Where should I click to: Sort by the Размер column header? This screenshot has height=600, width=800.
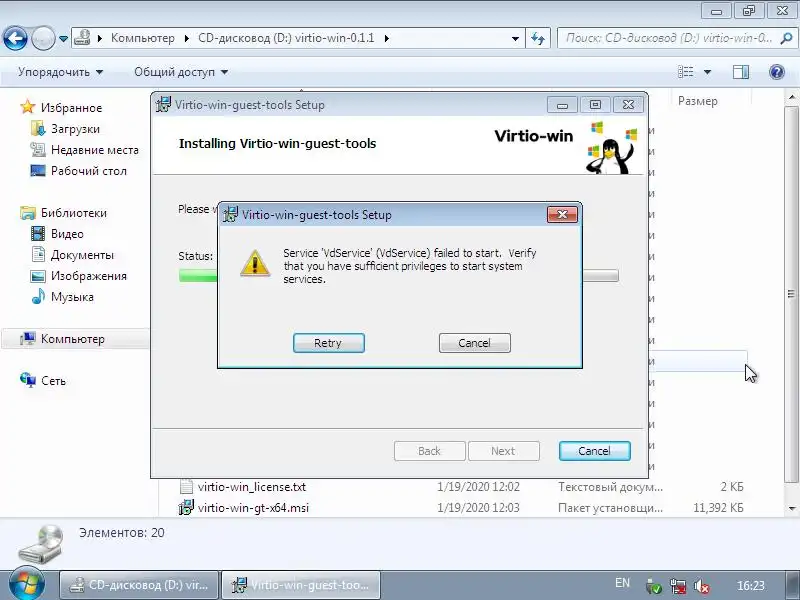click(697, 101)
